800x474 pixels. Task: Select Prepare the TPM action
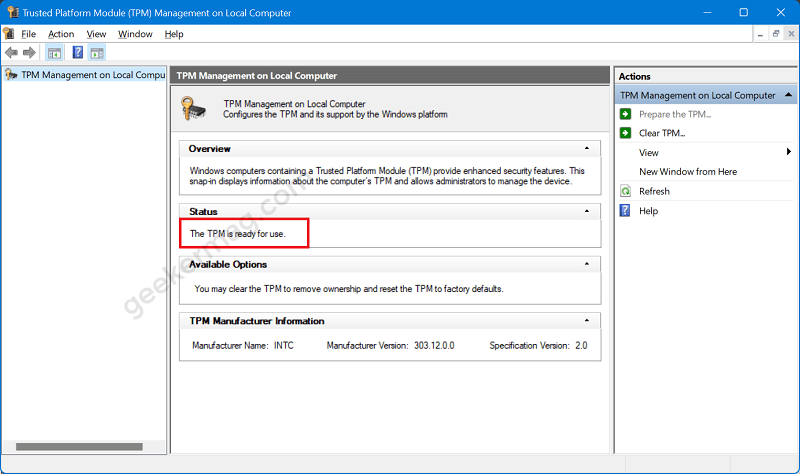point(674,114)
